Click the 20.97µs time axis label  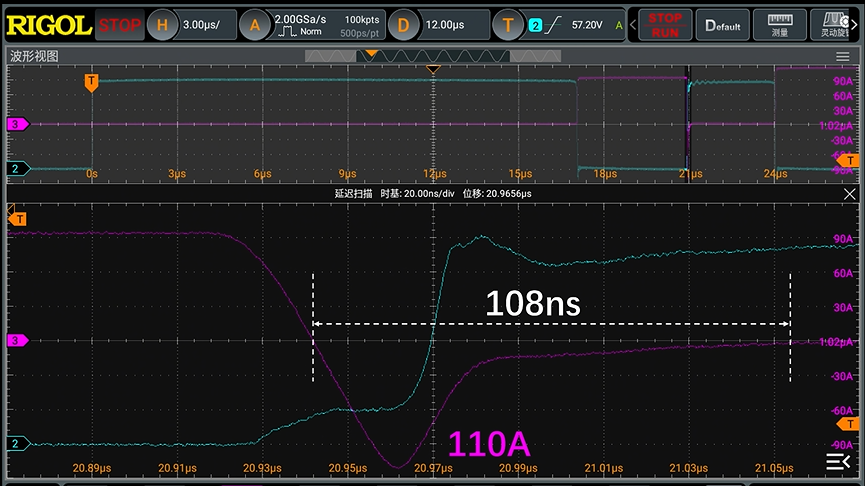click(433, 468)
